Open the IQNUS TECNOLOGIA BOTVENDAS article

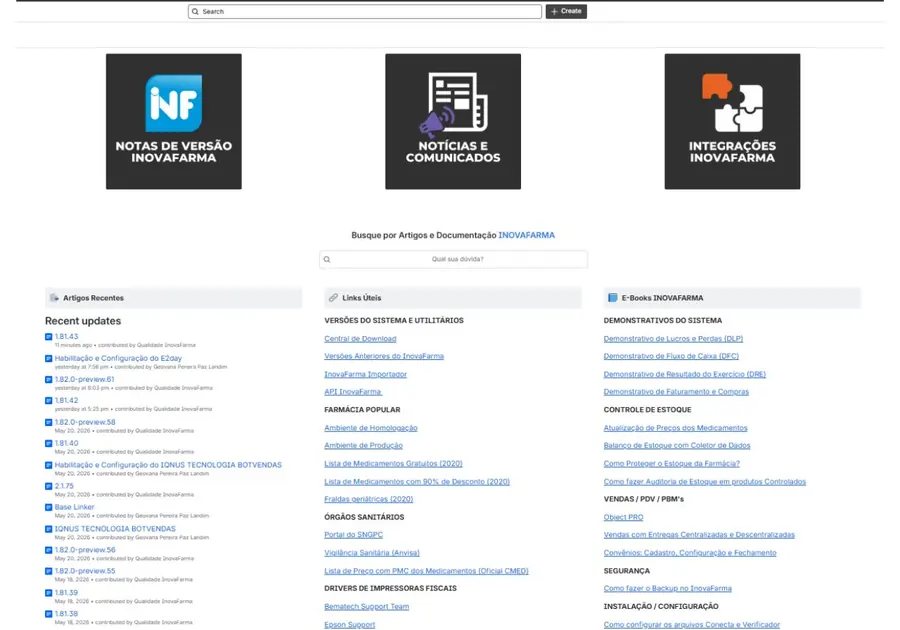[115, 529]
